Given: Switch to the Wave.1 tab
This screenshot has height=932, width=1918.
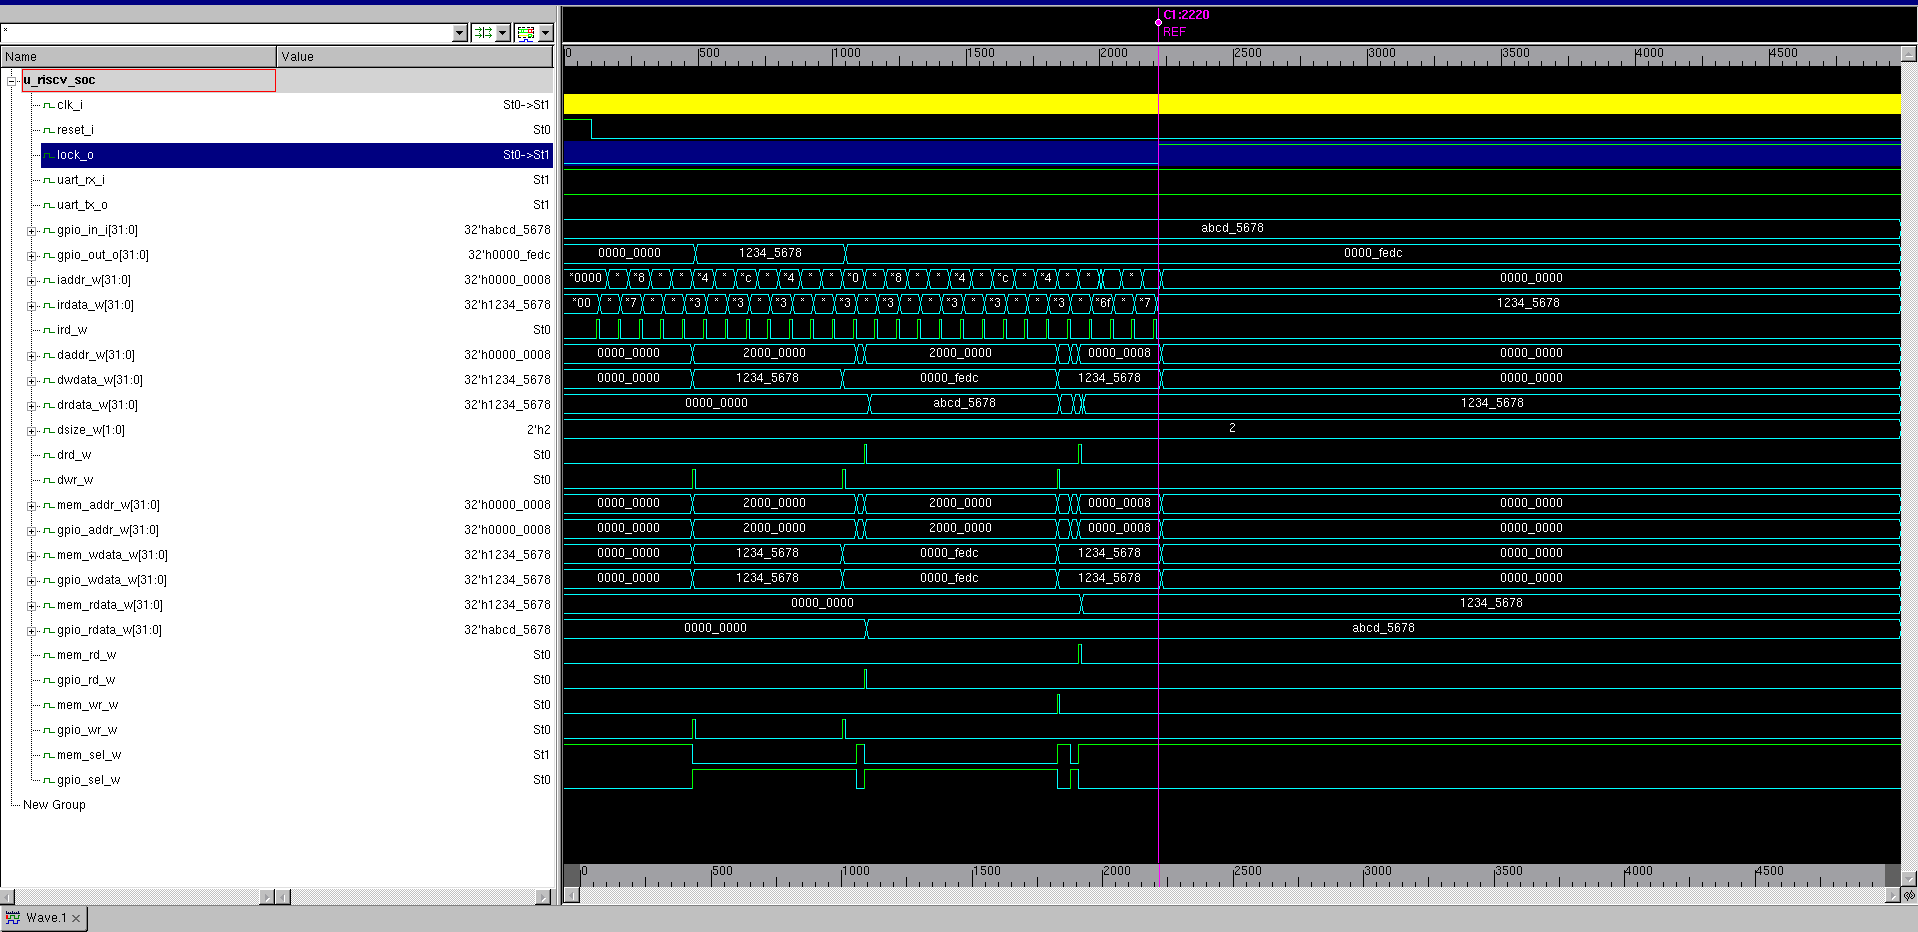Looking at the screenshot, I should (46, 917).
